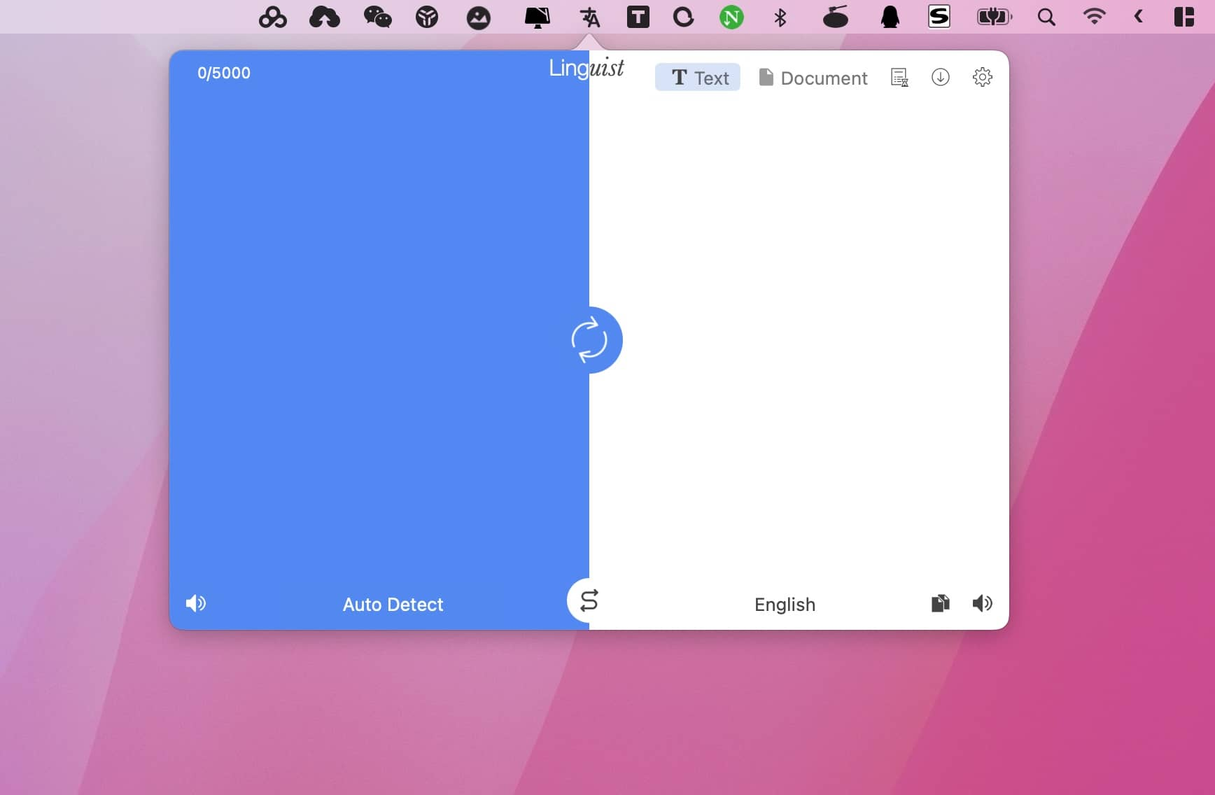Open the Bluetooth menu

click(x=781, y=17)
